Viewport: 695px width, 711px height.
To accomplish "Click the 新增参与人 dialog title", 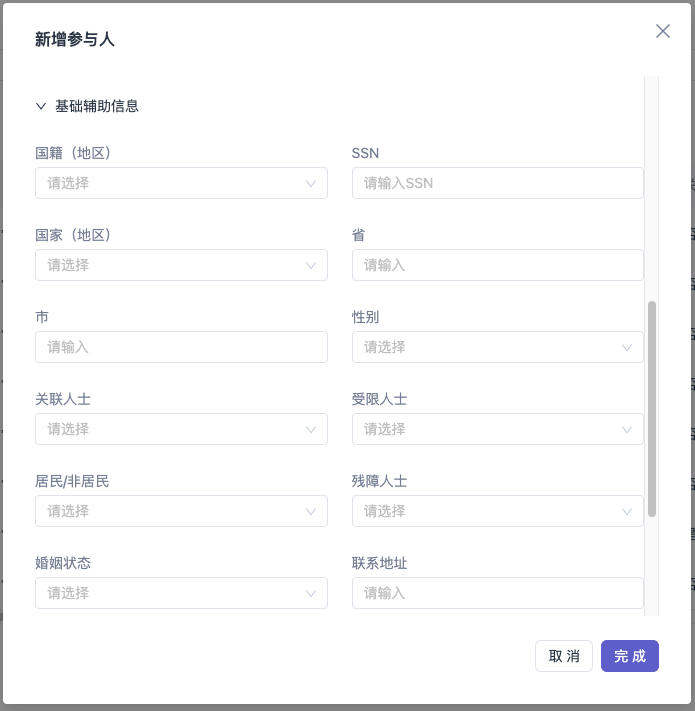I will [x=75, y=39].
